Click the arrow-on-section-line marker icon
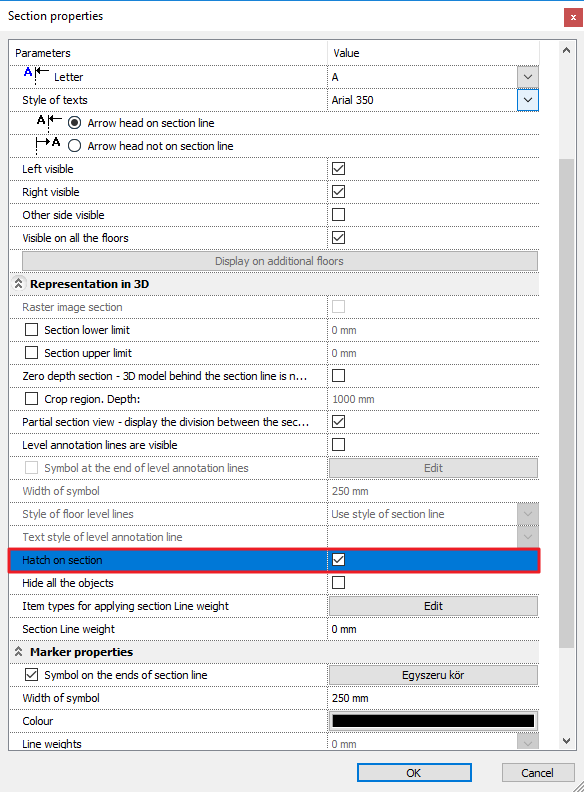The width and height of the screenshot is (584, 792). [49, 122]
